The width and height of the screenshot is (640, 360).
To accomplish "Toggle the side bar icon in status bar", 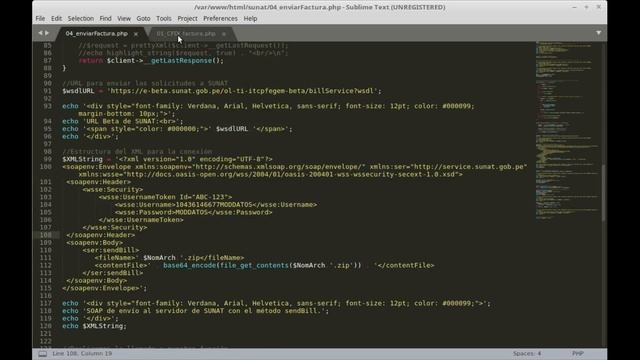I will (x=42, y=354).
